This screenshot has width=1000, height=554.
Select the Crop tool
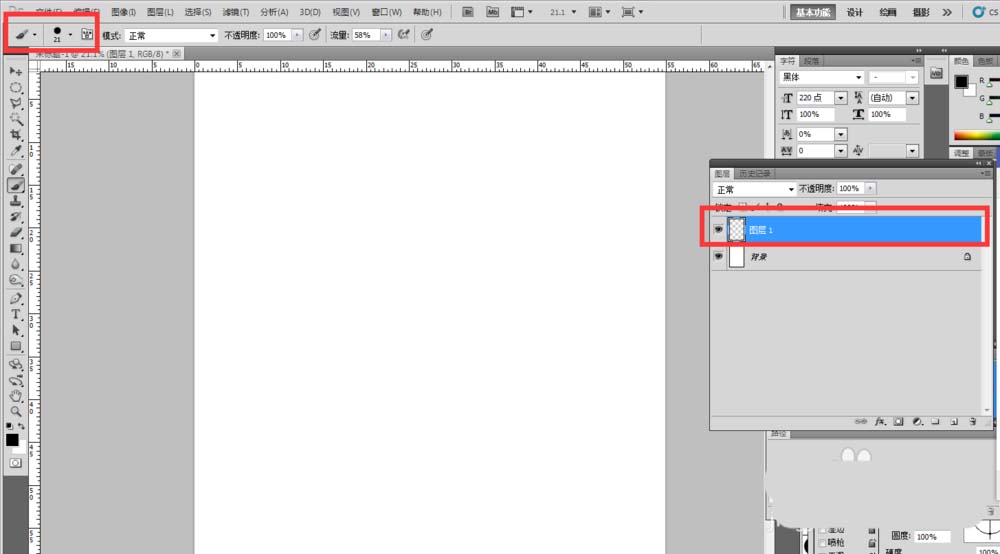[16, 135]
